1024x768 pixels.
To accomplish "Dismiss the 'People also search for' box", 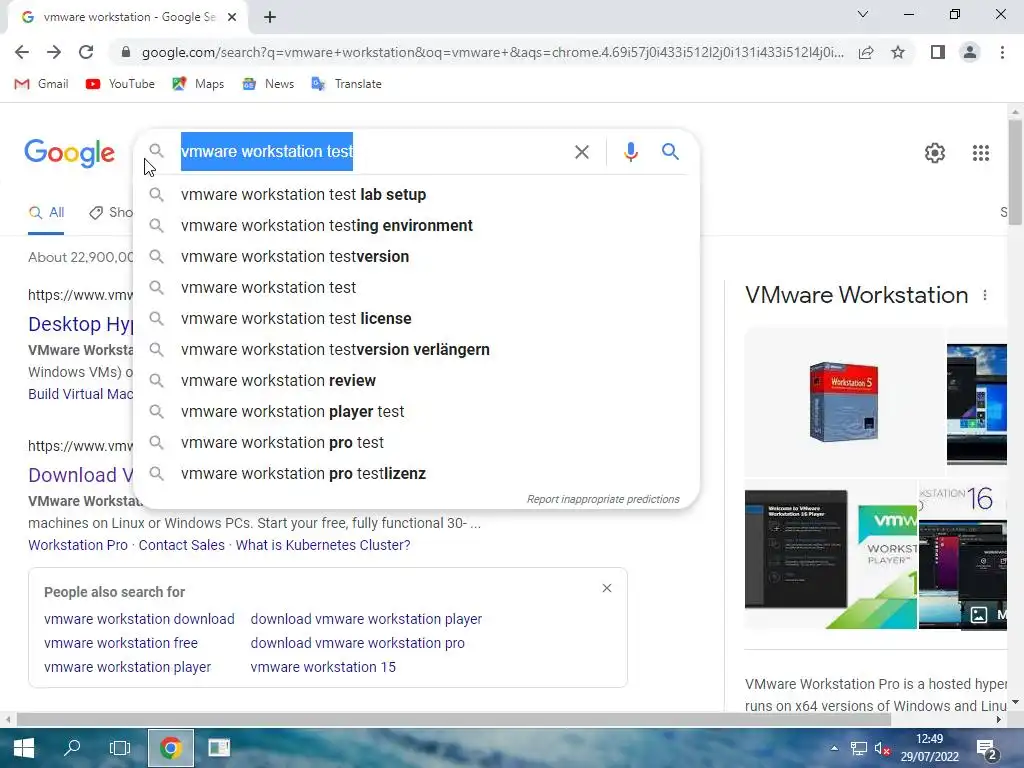I will [607, 588].
